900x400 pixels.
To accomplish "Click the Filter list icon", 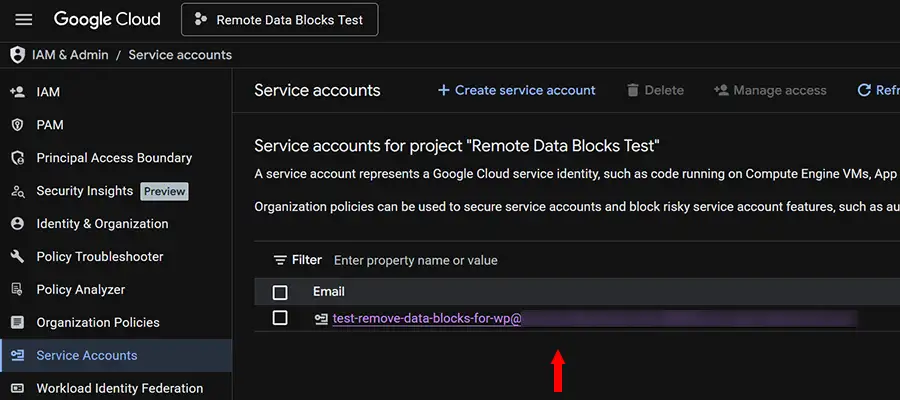I will coord(280,261).
